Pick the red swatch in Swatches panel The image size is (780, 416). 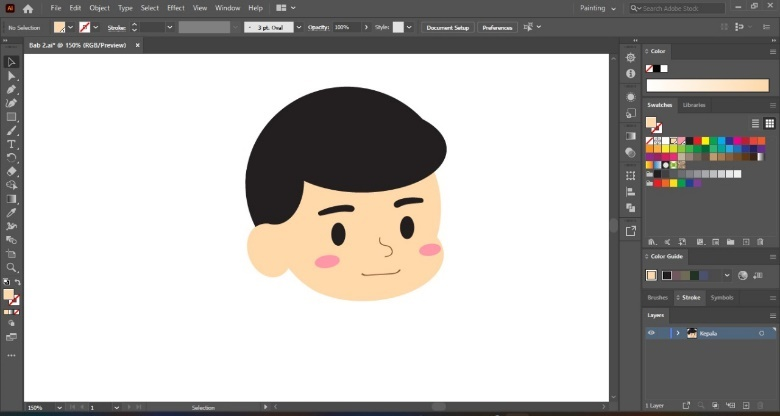click(x=697, y=141)
